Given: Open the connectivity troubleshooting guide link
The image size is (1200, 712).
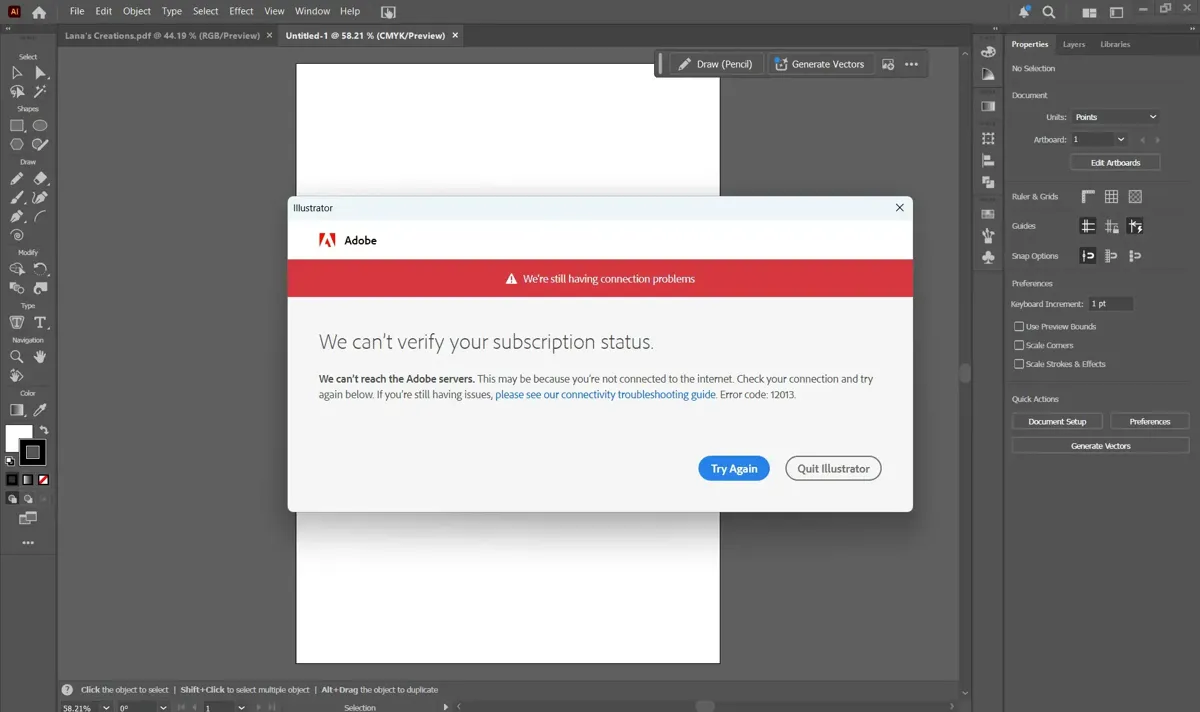Looking at the screenshot, I should (605, 395).
